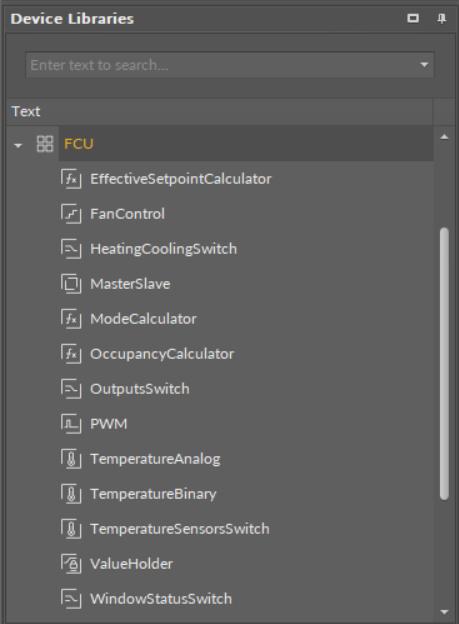The width and height of the screenshot is (459, 624).
Task: Collapse the FCU library node
Action: pyautogui.click(x=18, y=146)
